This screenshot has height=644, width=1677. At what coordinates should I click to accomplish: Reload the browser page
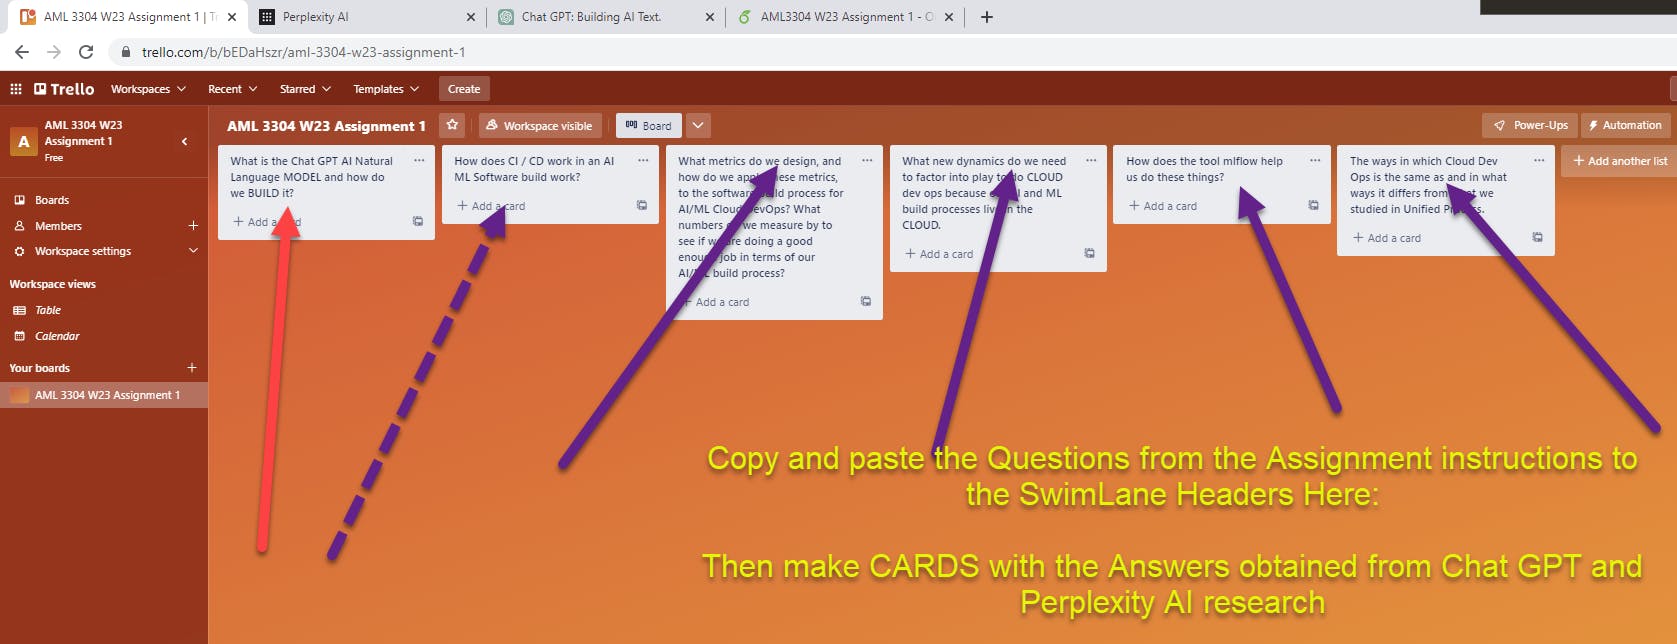pyautogui.click(x=86, y=52)
